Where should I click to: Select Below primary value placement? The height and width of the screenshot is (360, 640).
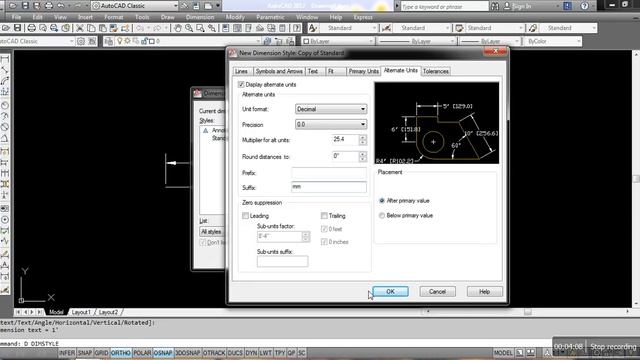click(382, 215)
